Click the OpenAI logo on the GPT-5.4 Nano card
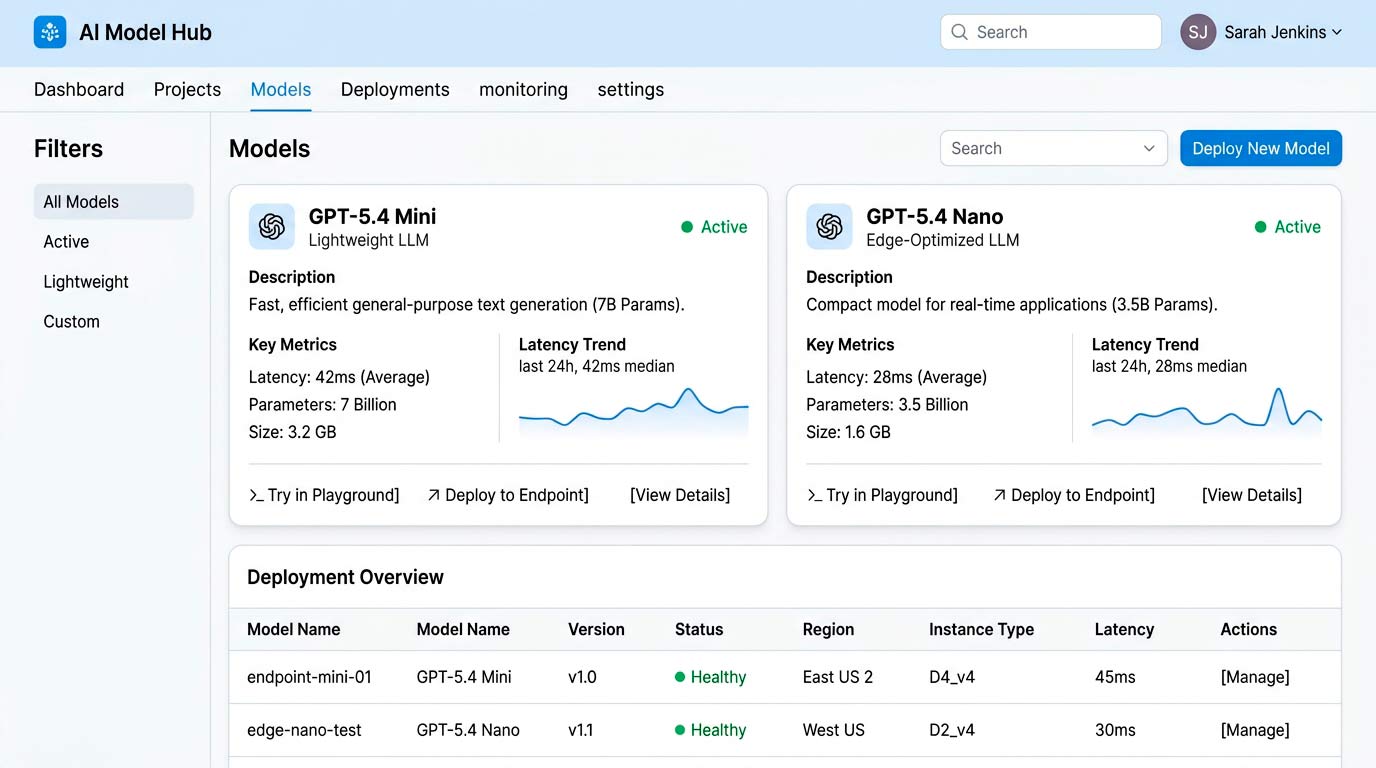 click(x=829, y=227)
